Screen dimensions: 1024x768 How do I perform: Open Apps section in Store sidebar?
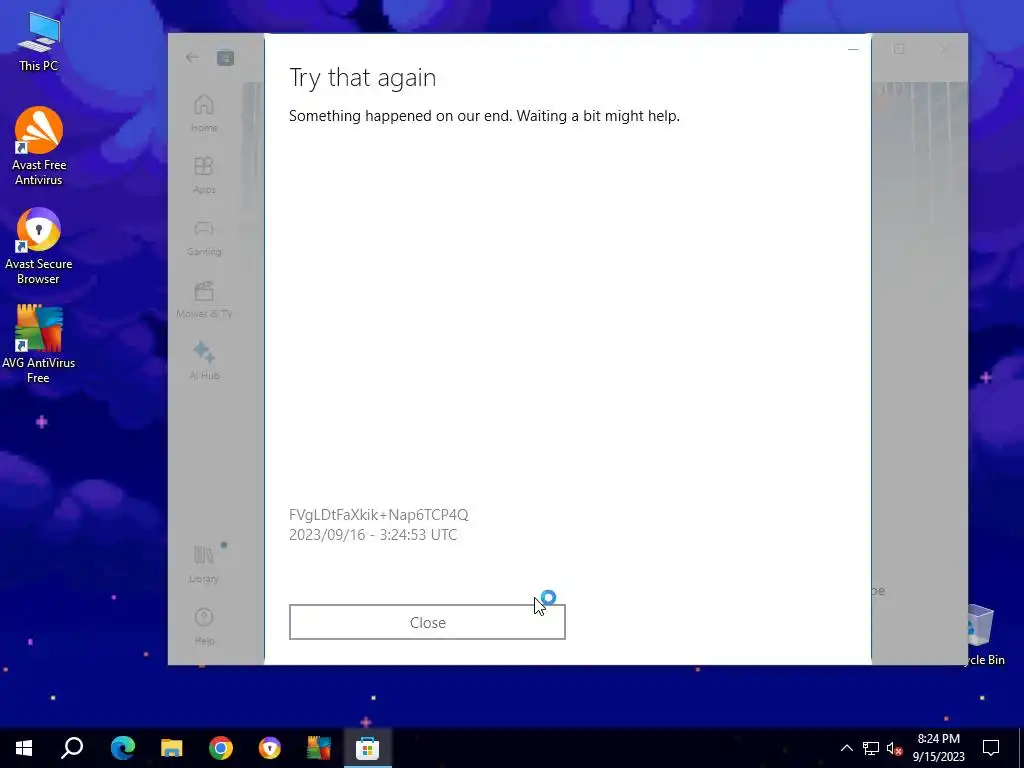point(204,176)
